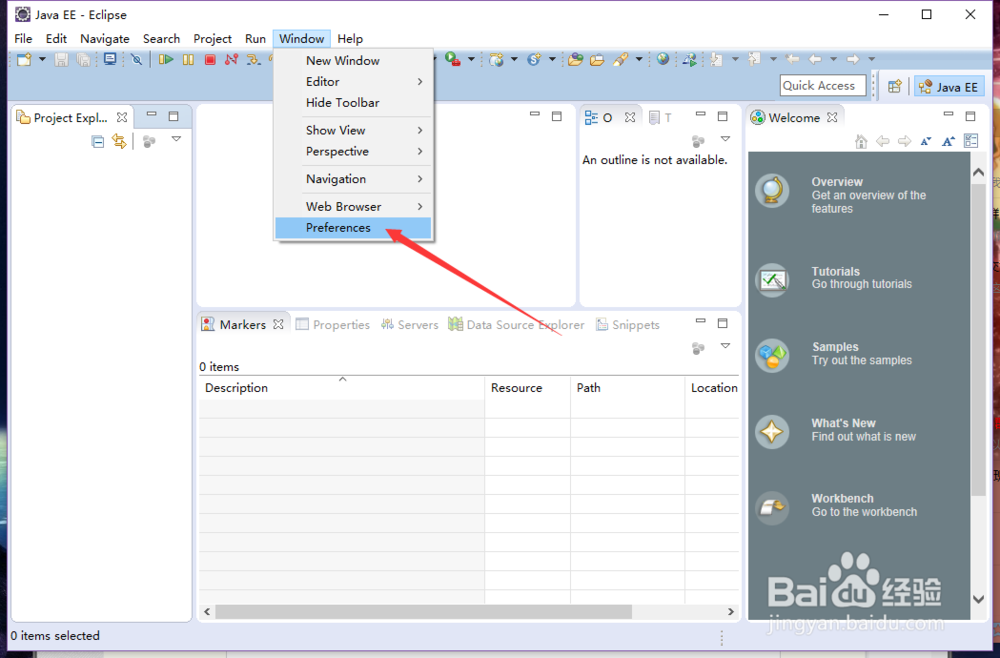Choose New Window in the Window menu
Viewport: 1000px width, 658px height.
[x=353, y=61]
